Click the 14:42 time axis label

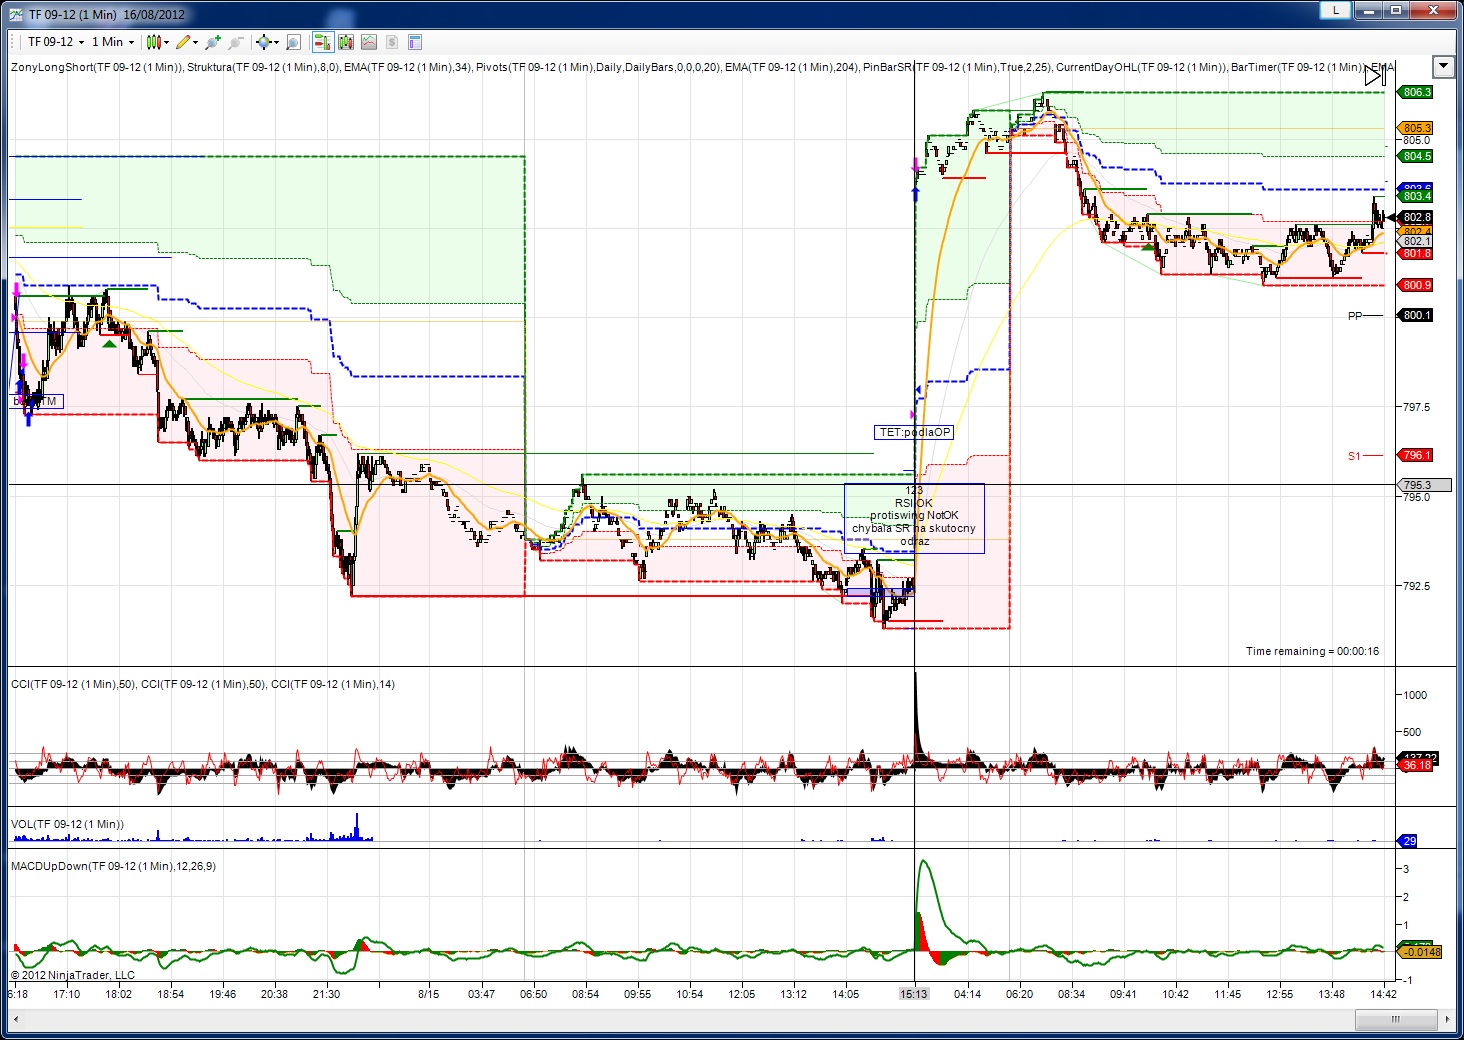click(1383, 994)
